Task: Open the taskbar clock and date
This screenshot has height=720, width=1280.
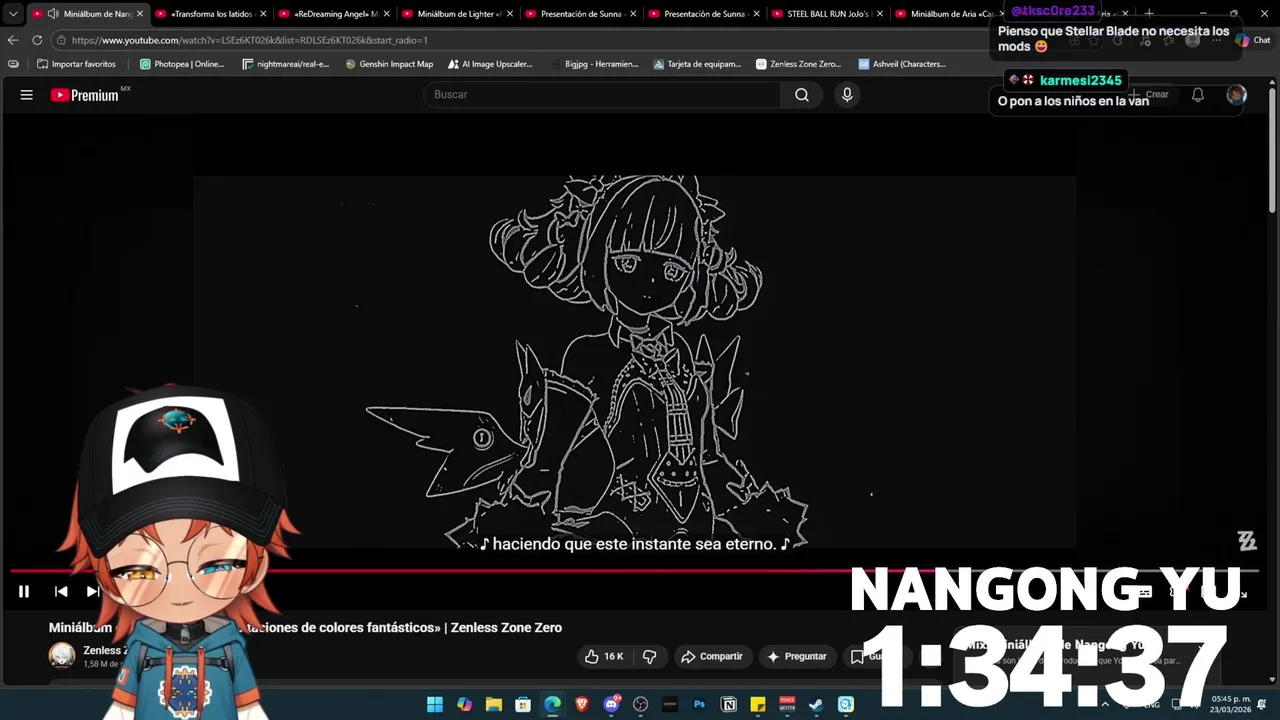Action: pyautogui.click(x=1231, y=704)
